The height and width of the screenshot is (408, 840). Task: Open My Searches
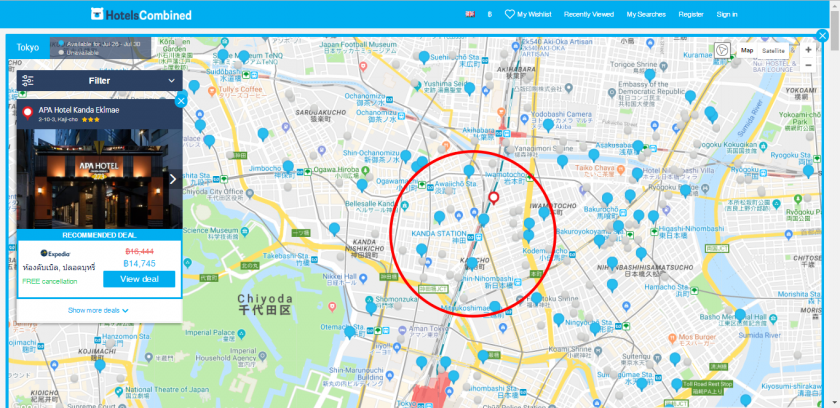(x=646, y=14)
